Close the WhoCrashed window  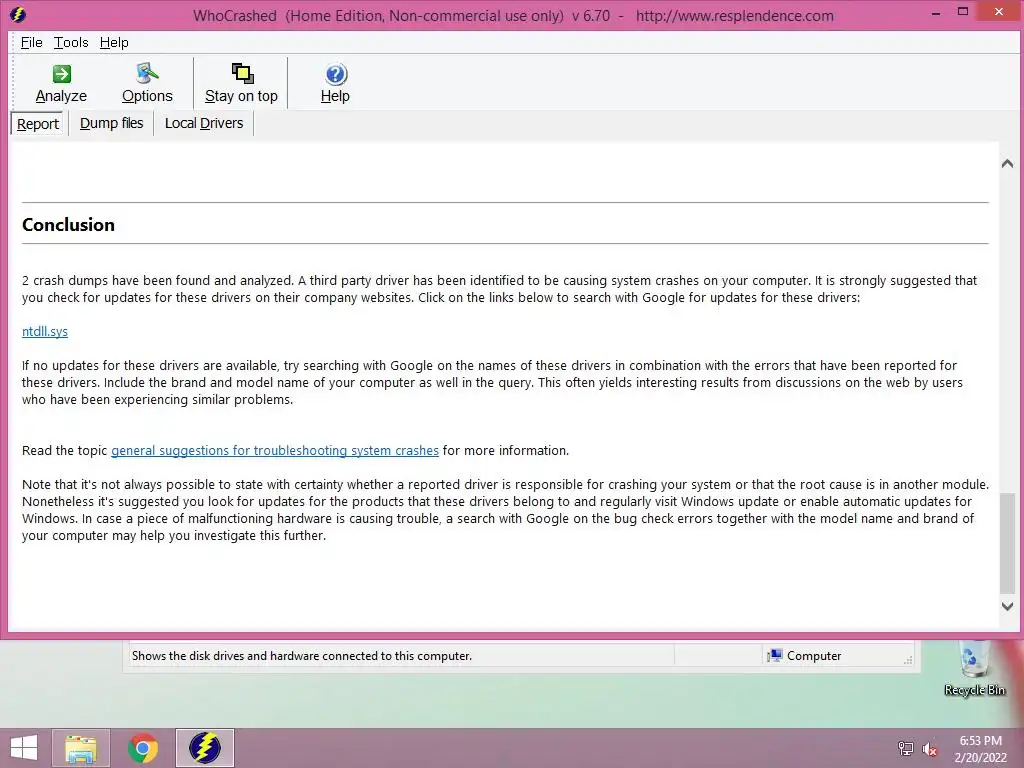pyautogui.click(x=999, y=12)
